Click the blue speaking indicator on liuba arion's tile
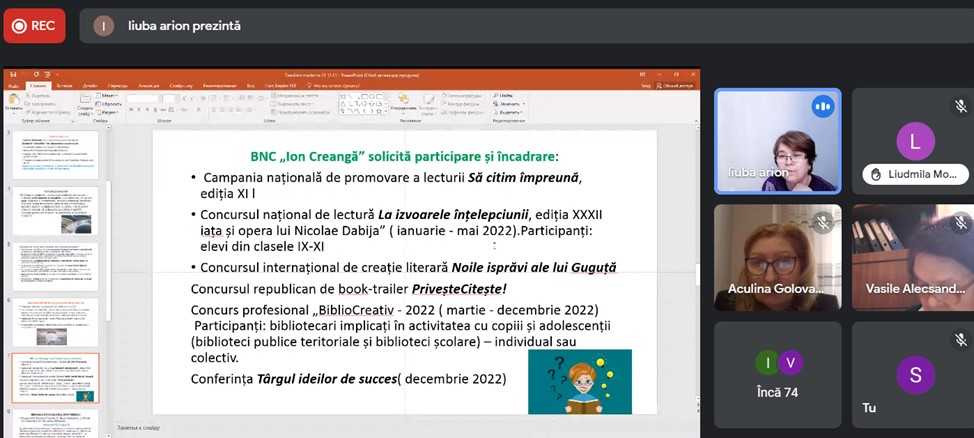Image resolution: width=974 pixels, height=438 pixels. pyautogui.click(x=823, y=106)
